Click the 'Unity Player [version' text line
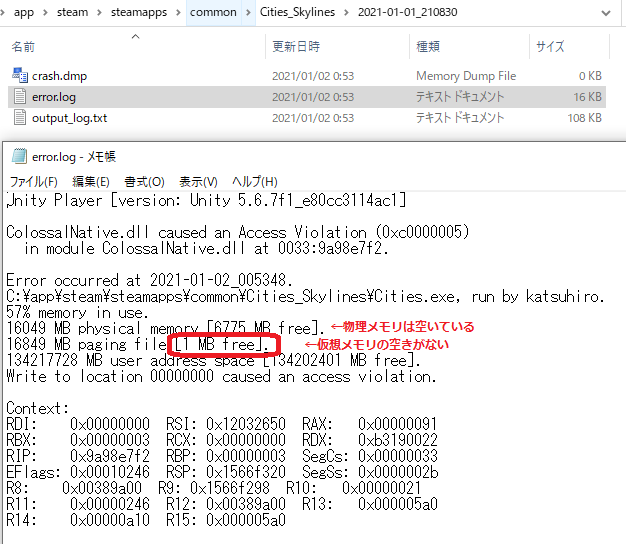The width and height of the screenshot is (626, 544). coord(206,200)
